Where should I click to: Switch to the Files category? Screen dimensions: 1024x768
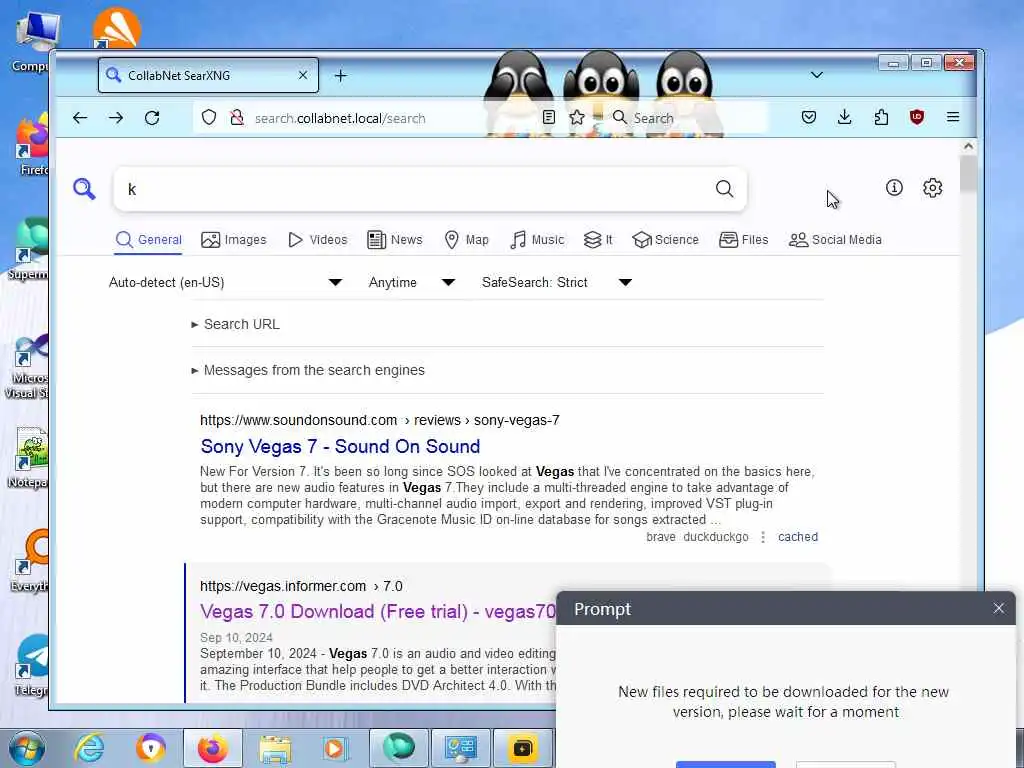click(744, 240)
